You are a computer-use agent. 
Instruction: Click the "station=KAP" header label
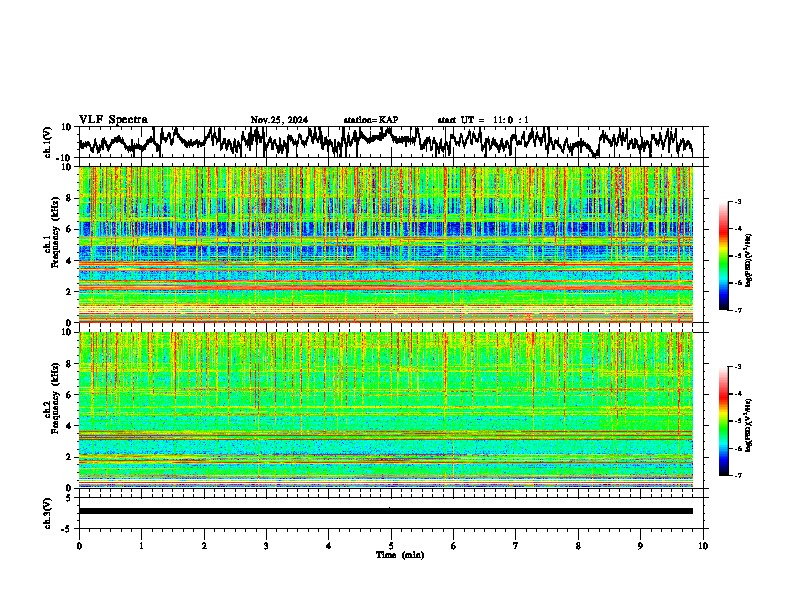click(x=371, y=120)
